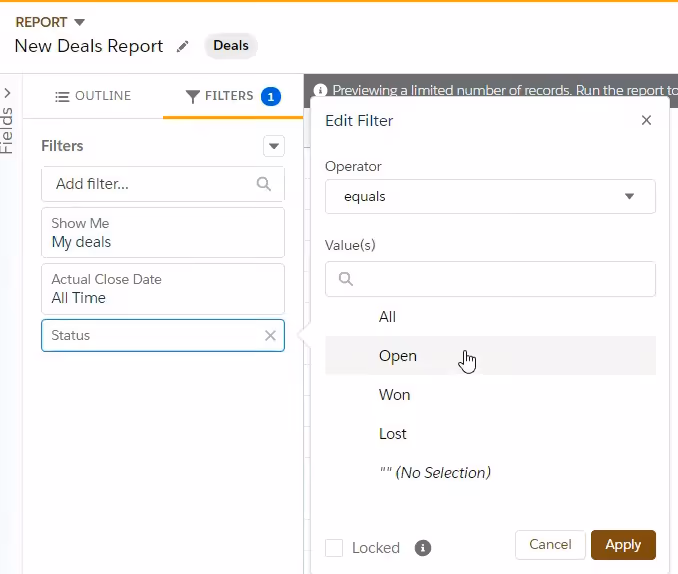Click the Value(s) search box

[x=490, y=279]
